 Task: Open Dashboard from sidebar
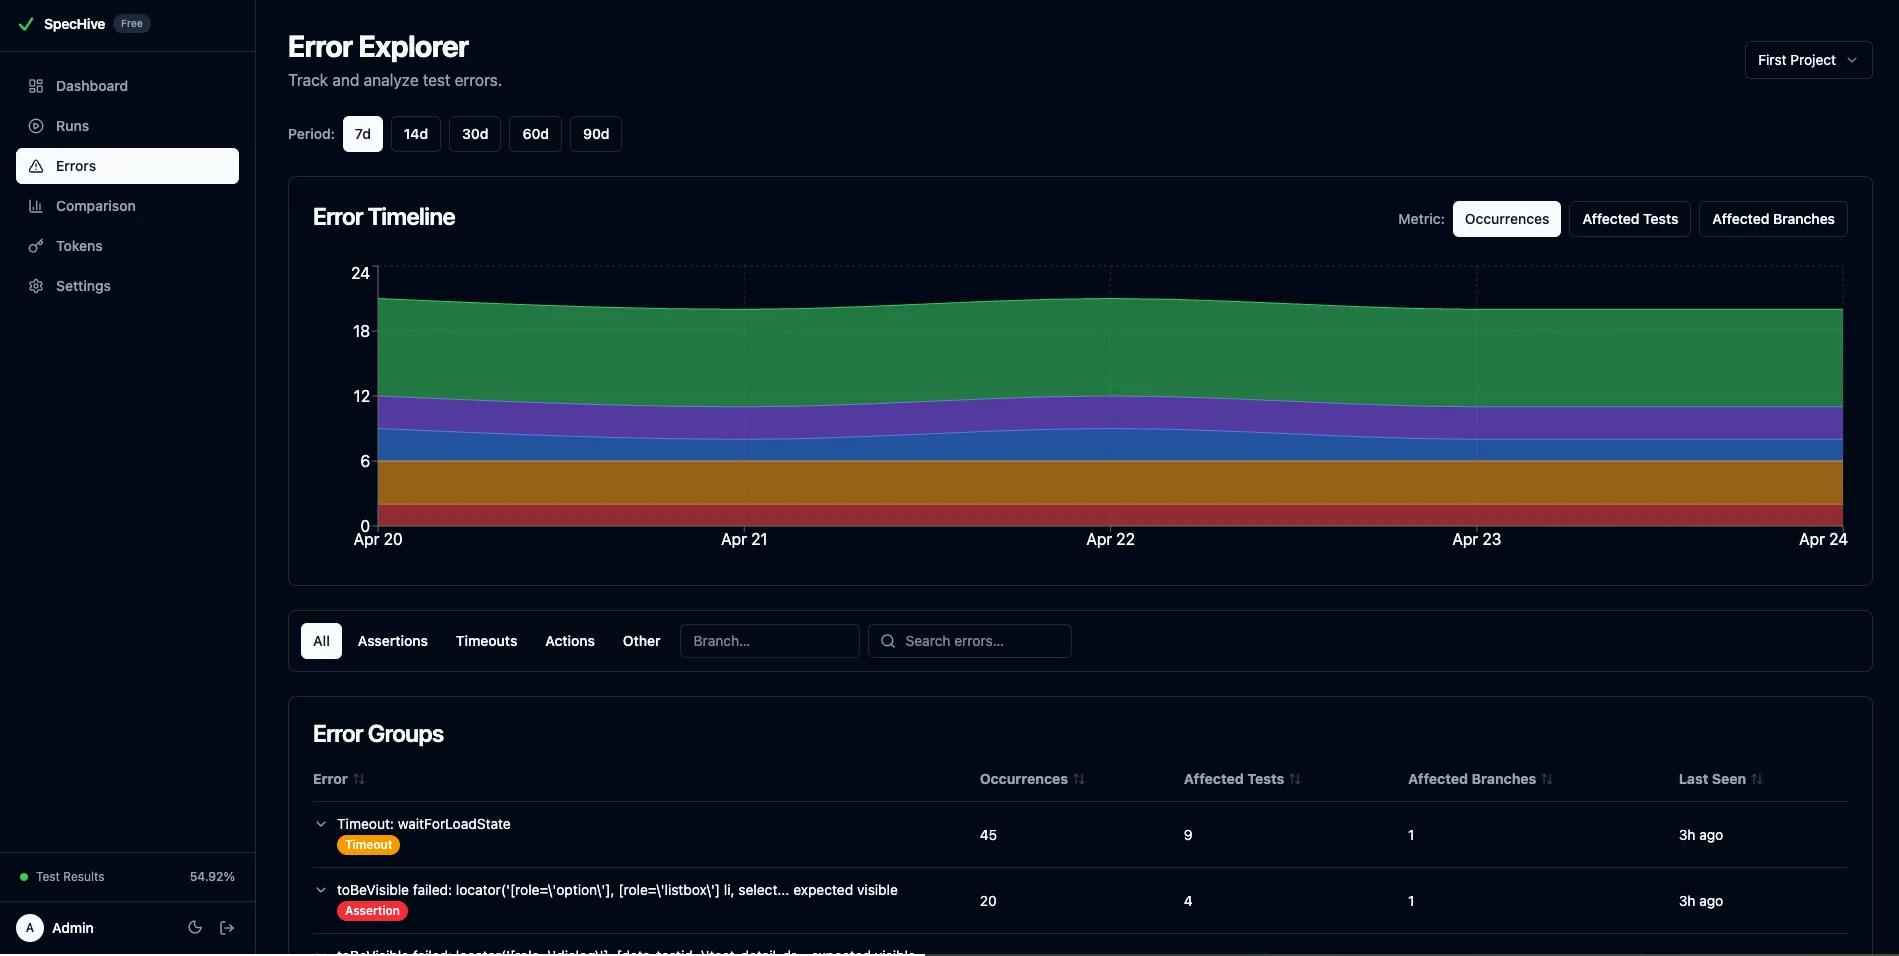pos(127,86)
